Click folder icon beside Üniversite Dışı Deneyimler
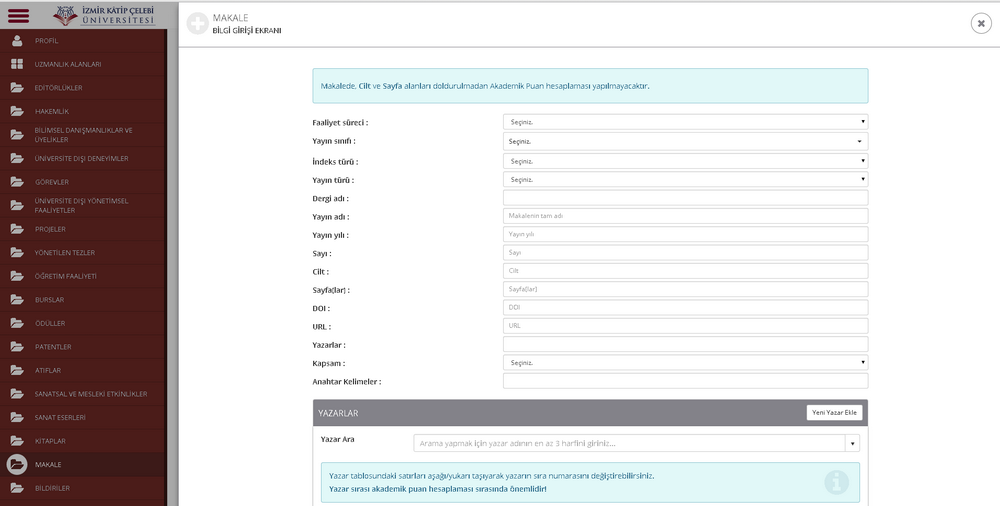This screenshot has height=506, width=1000. tap(17, 158)
